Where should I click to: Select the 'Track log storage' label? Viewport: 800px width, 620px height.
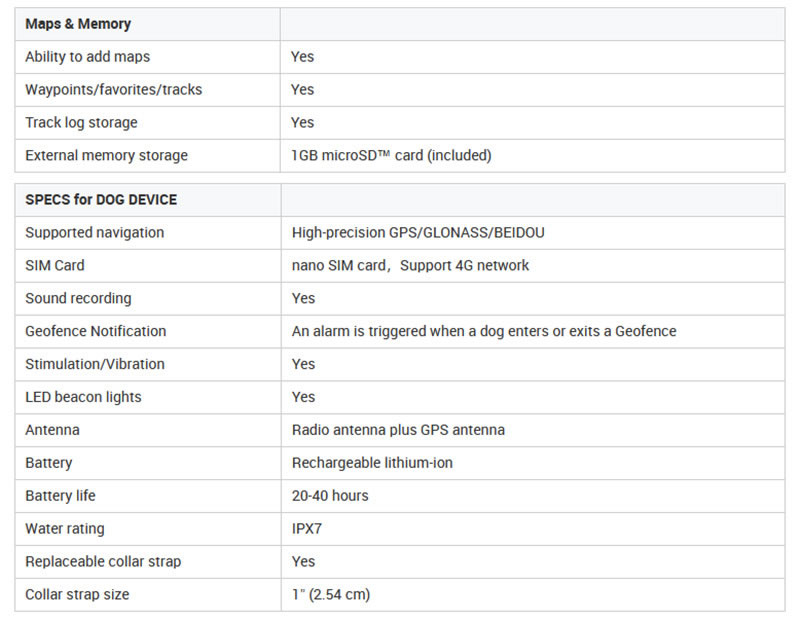click(x=82, y=122)
